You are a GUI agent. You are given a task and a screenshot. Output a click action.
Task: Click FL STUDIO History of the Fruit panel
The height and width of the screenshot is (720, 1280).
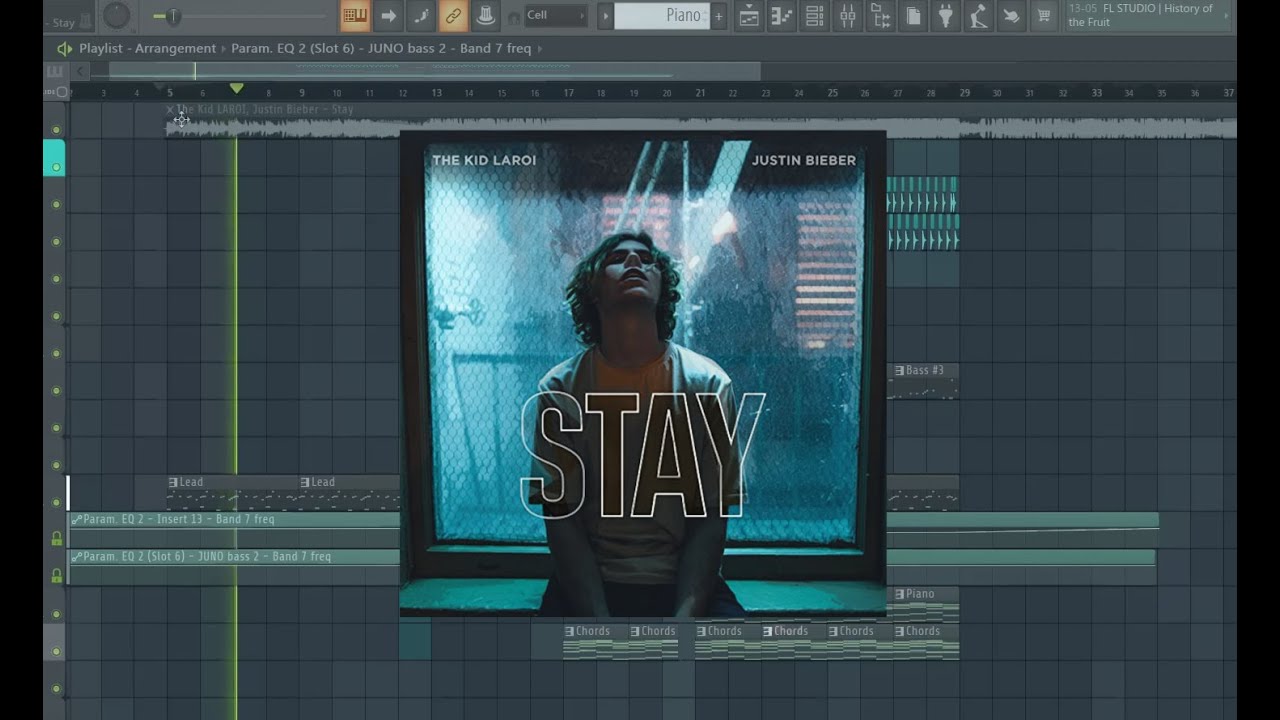[x=1148, y=15]
